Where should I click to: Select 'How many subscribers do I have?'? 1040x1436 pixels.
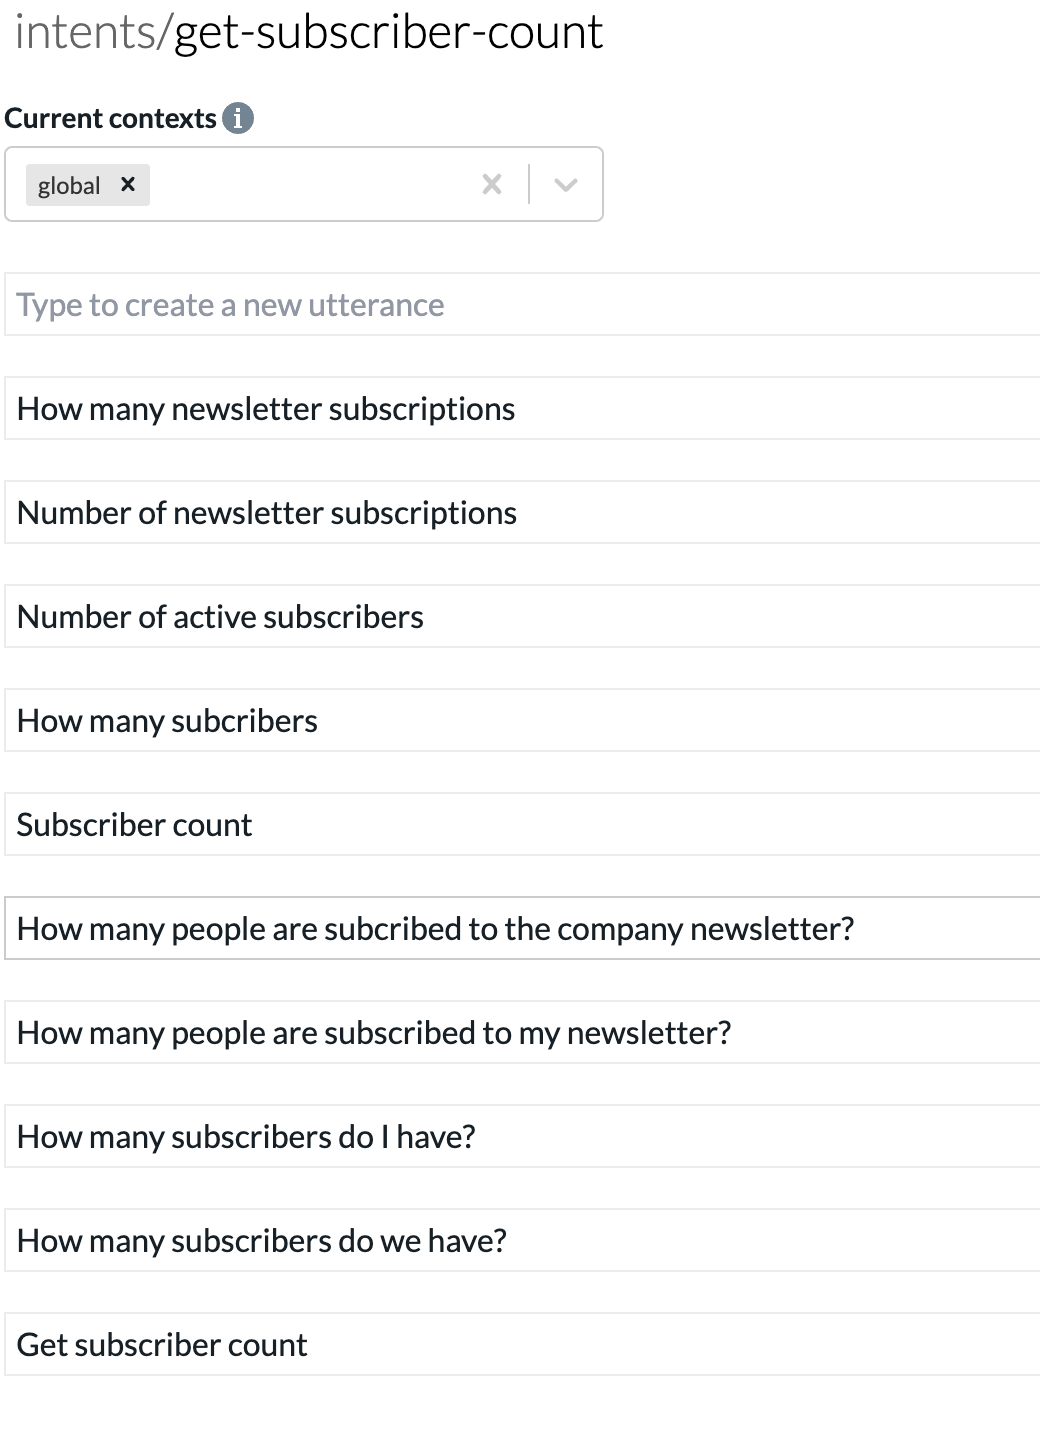522,1136
